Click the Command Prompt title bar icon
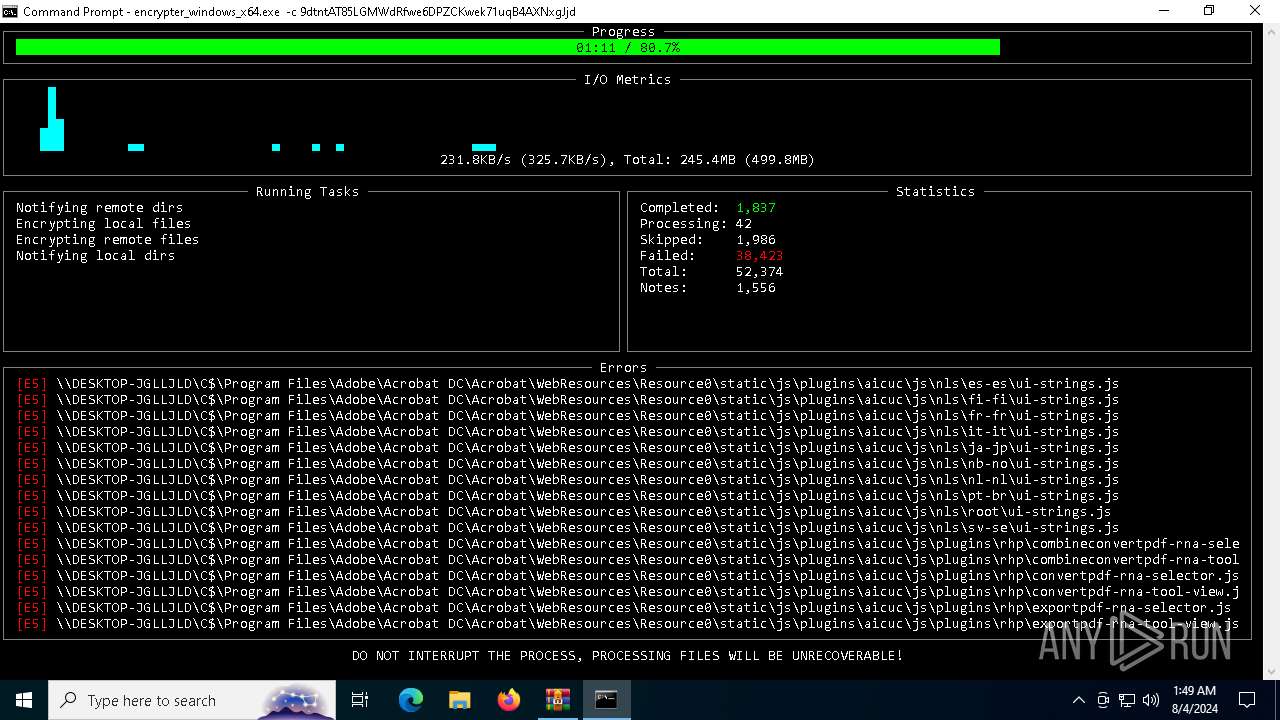The image size is (1280, 720). (x=10, y=11)
